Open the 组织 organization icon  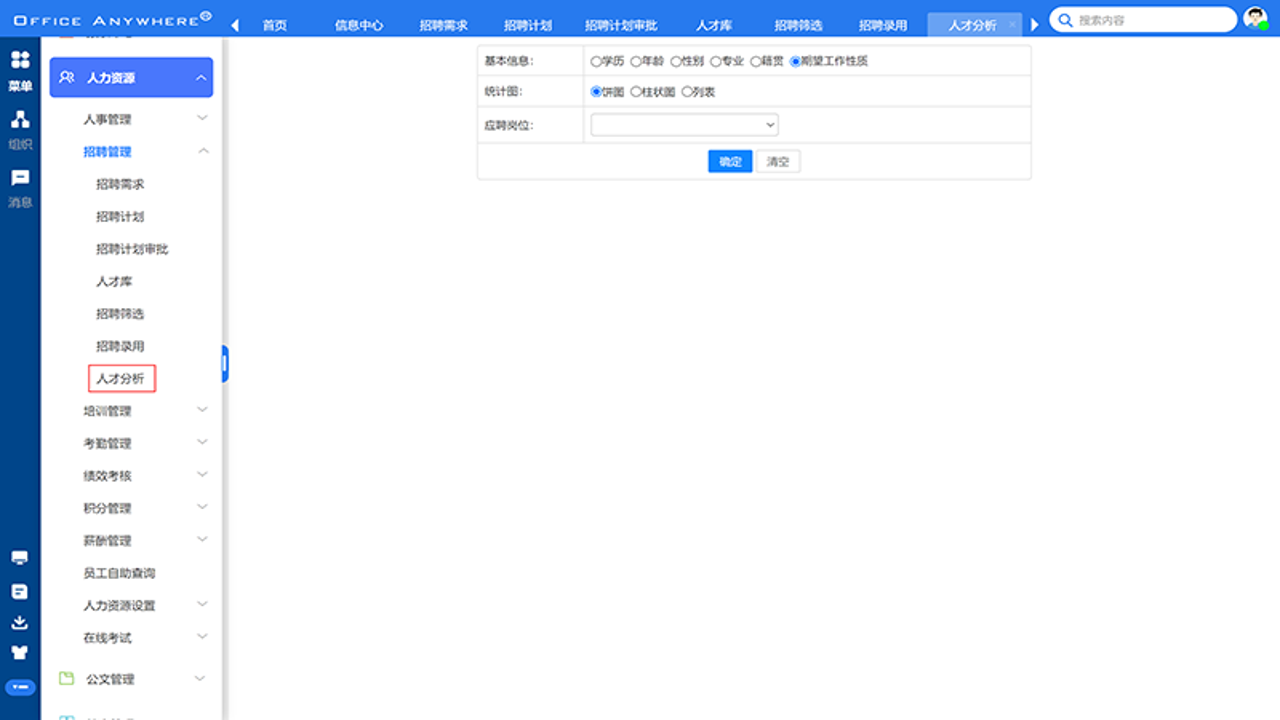pyautogui.click(x=20, y=120)
